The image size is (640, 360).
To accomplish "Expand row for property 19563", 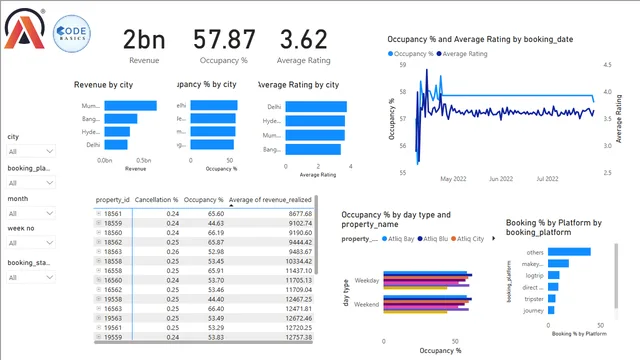I will pos(98,318).
